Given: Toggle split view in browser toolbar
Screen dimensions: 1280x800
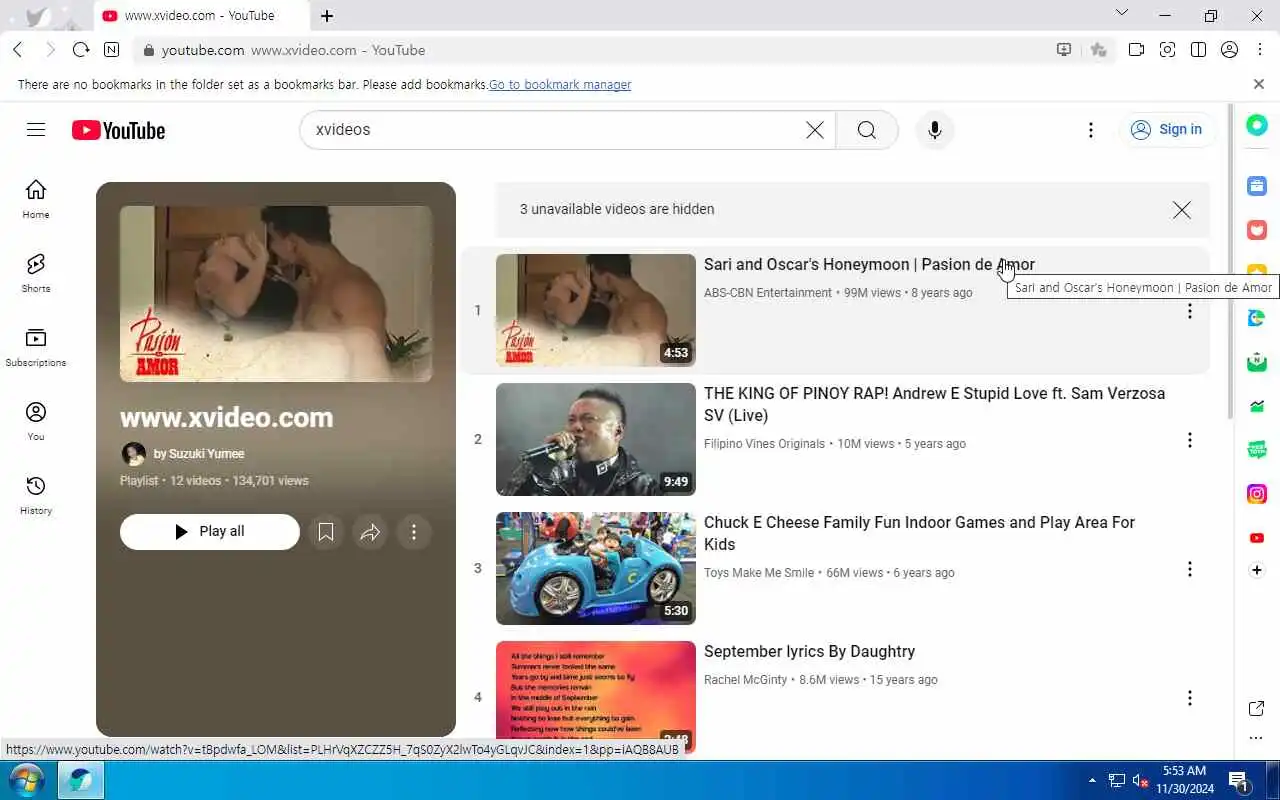Looking at the screenshot, I should point(1198,50).
